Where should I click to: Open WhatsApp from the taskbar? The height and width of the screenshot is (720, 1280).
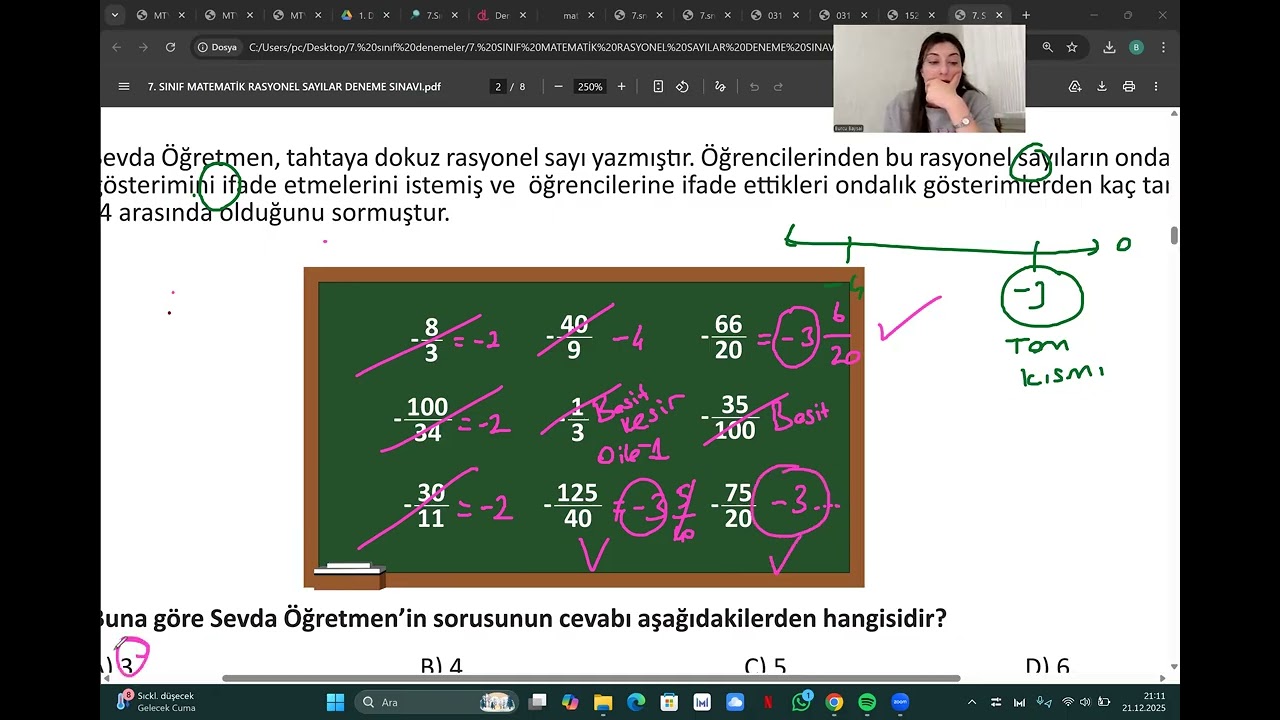point(801,702)
